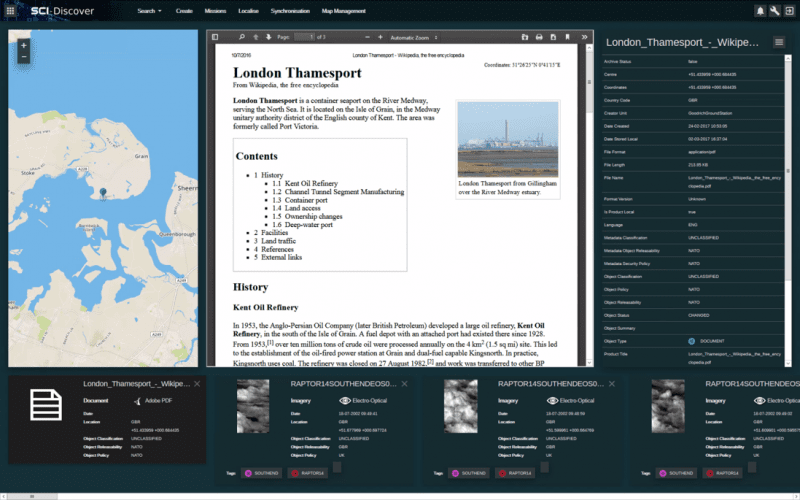
Task: Zoom out on the map
Action: tap(23, 57)
